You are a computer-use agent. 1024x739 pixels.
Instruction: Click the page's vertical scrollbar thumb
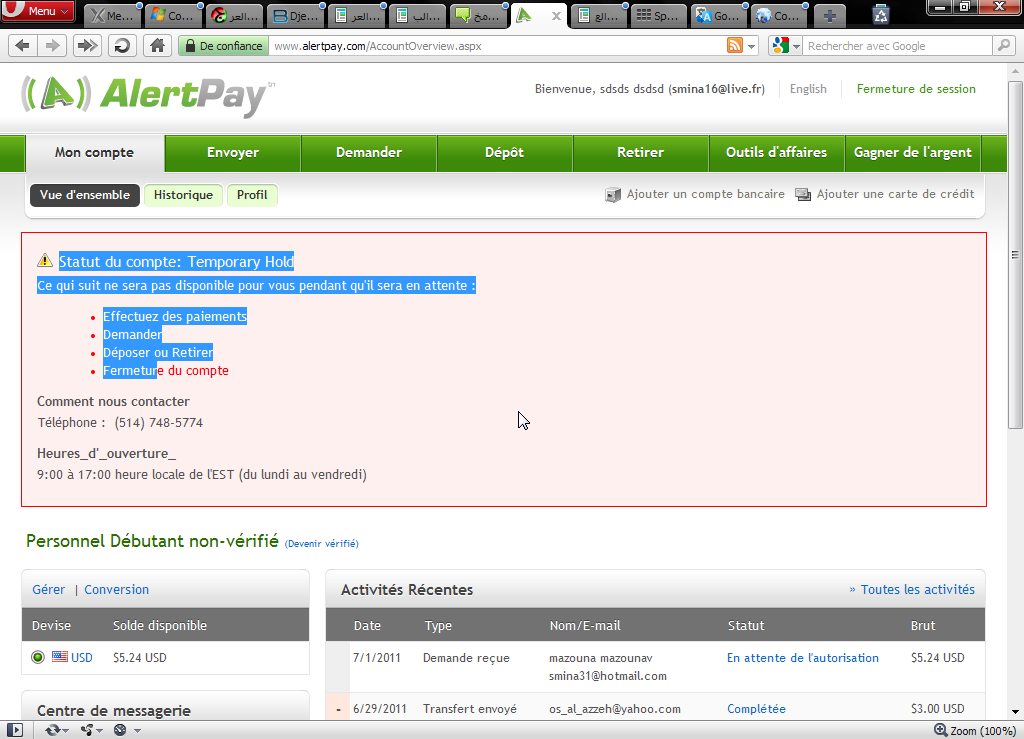click(1015, 255)
